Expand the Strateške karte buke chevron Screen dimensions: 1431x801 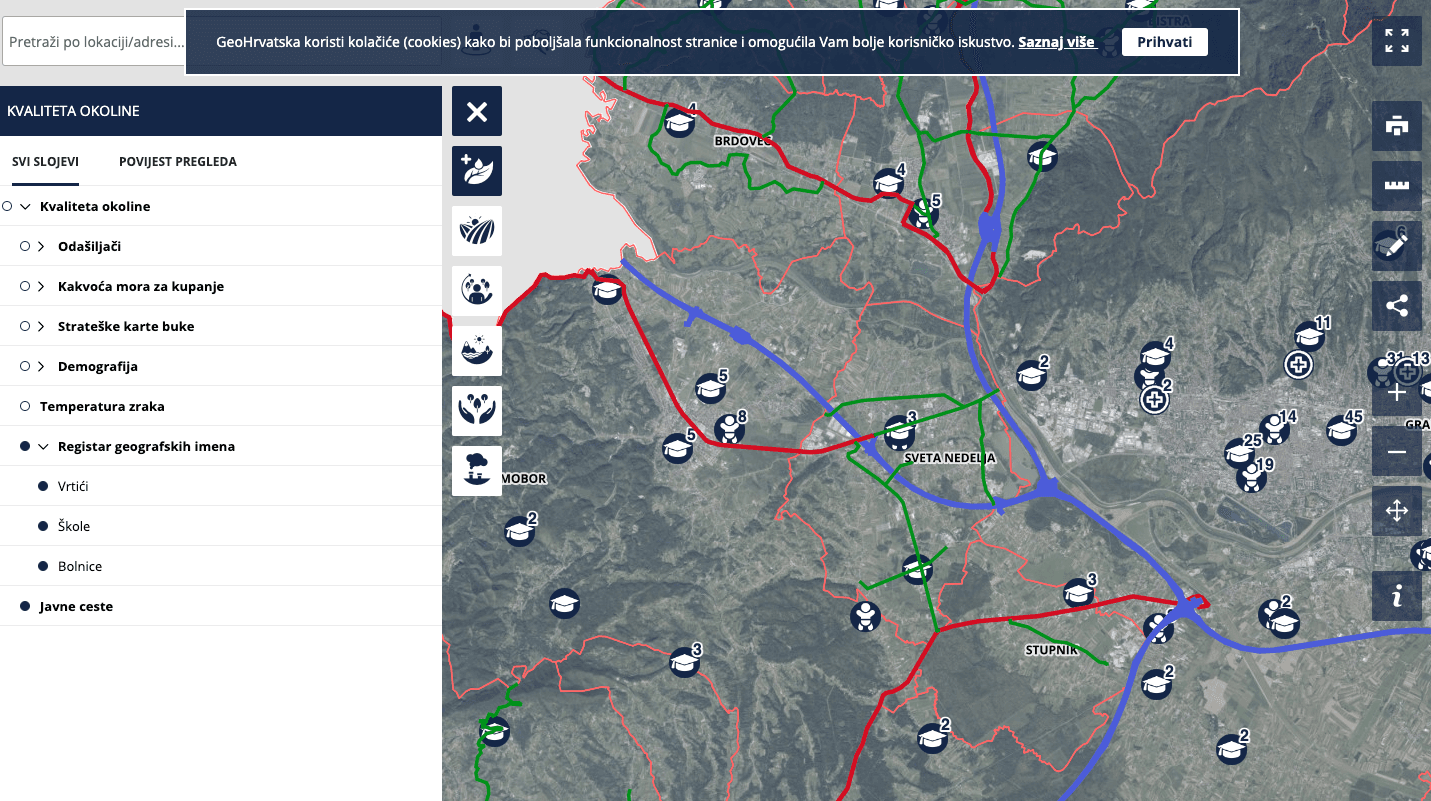click(x=42, y=326)
